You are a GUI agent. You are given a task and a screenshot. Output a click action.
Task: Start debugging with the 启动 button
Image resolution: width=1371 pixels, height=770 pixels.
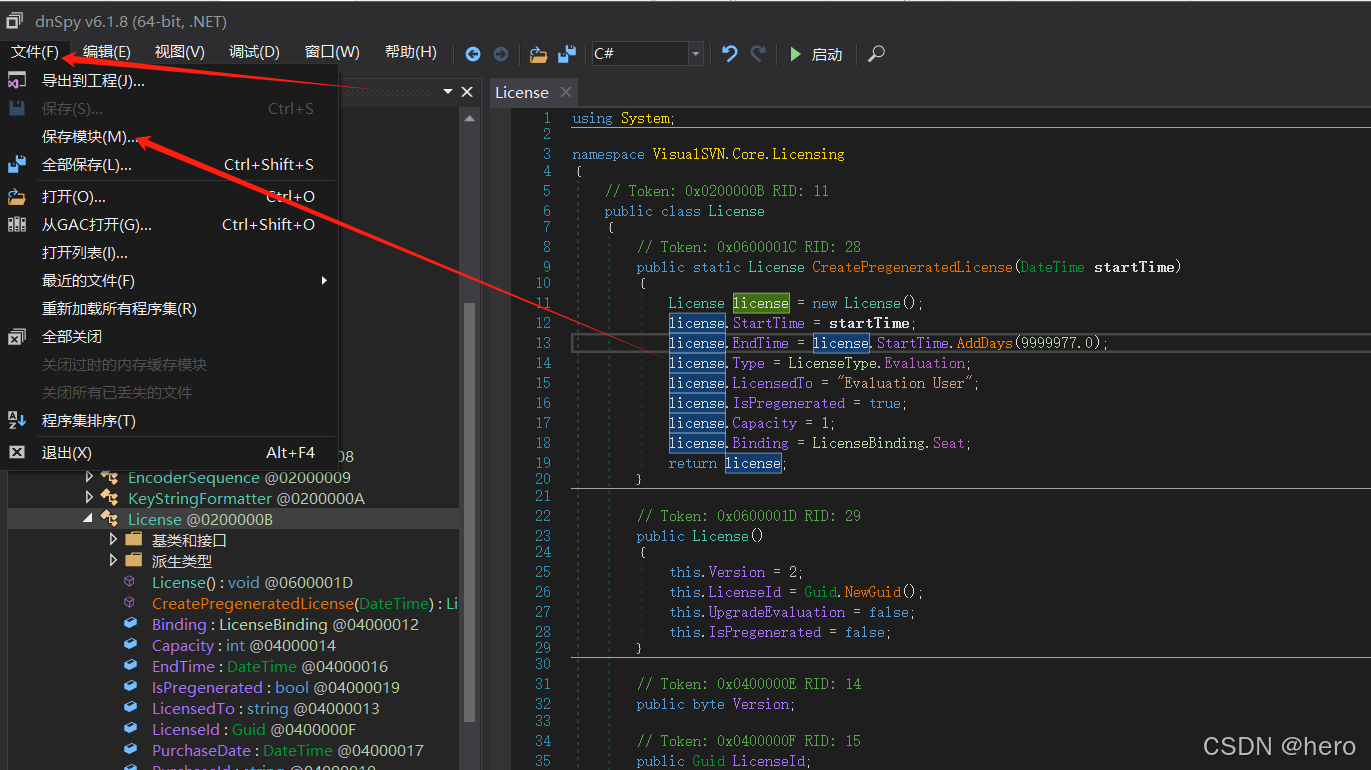coord(816,54)
